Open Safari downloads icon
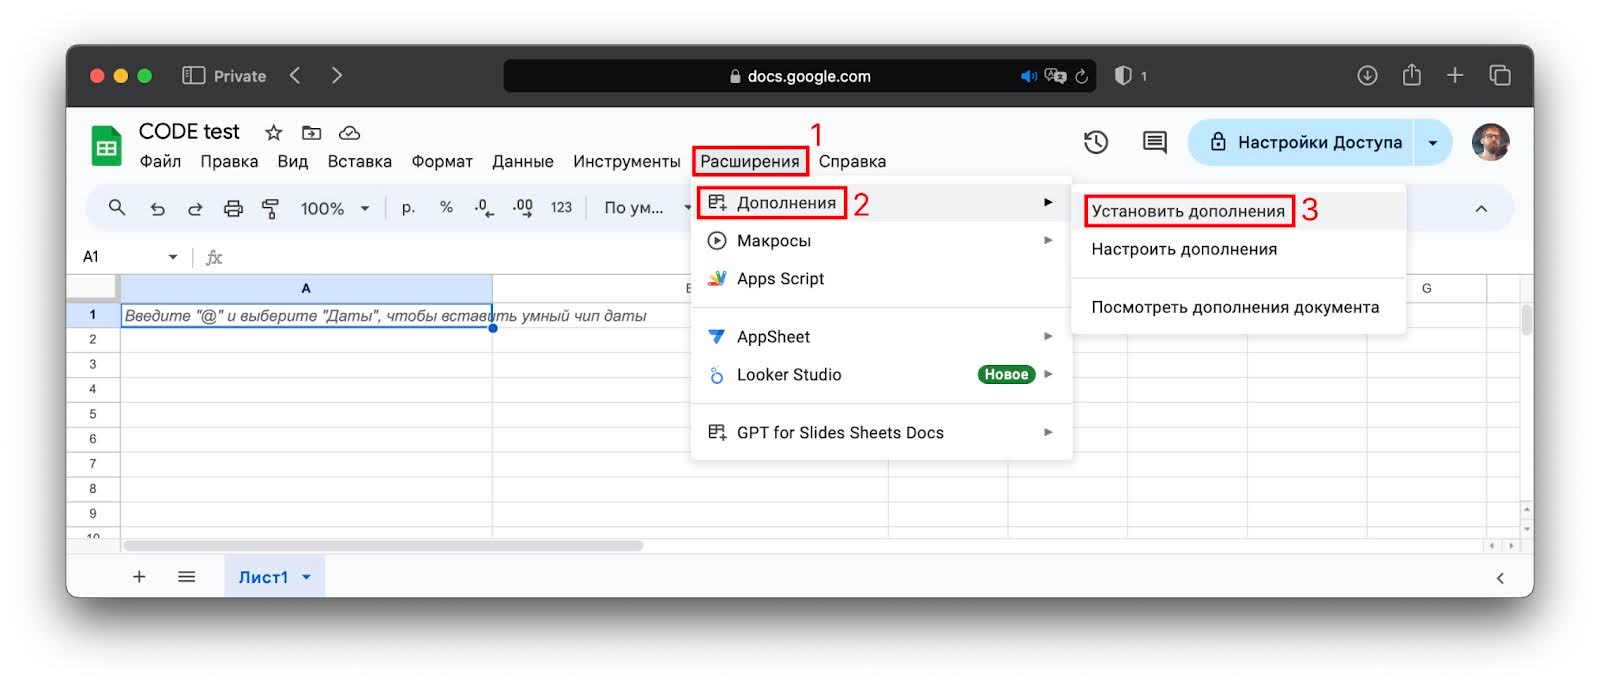 tap(1367, 76)
